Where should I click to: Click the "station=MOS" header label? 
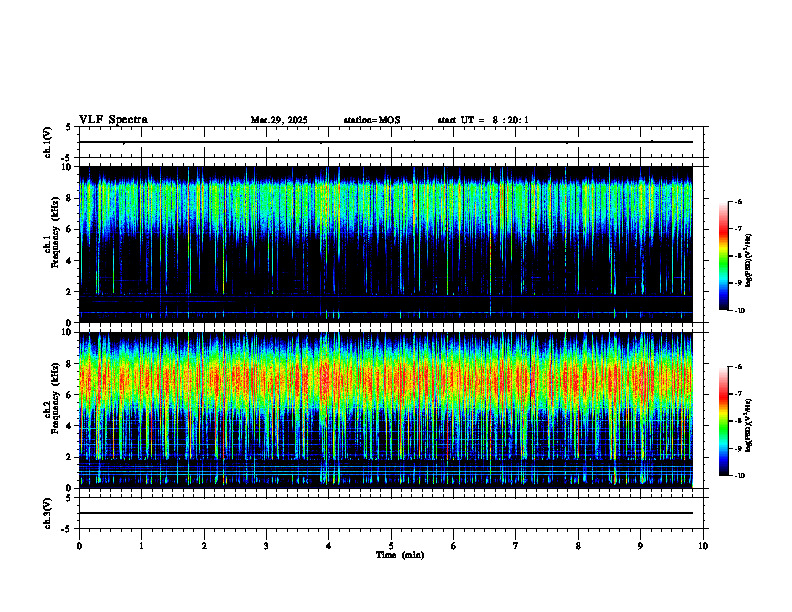pos(372,120)
